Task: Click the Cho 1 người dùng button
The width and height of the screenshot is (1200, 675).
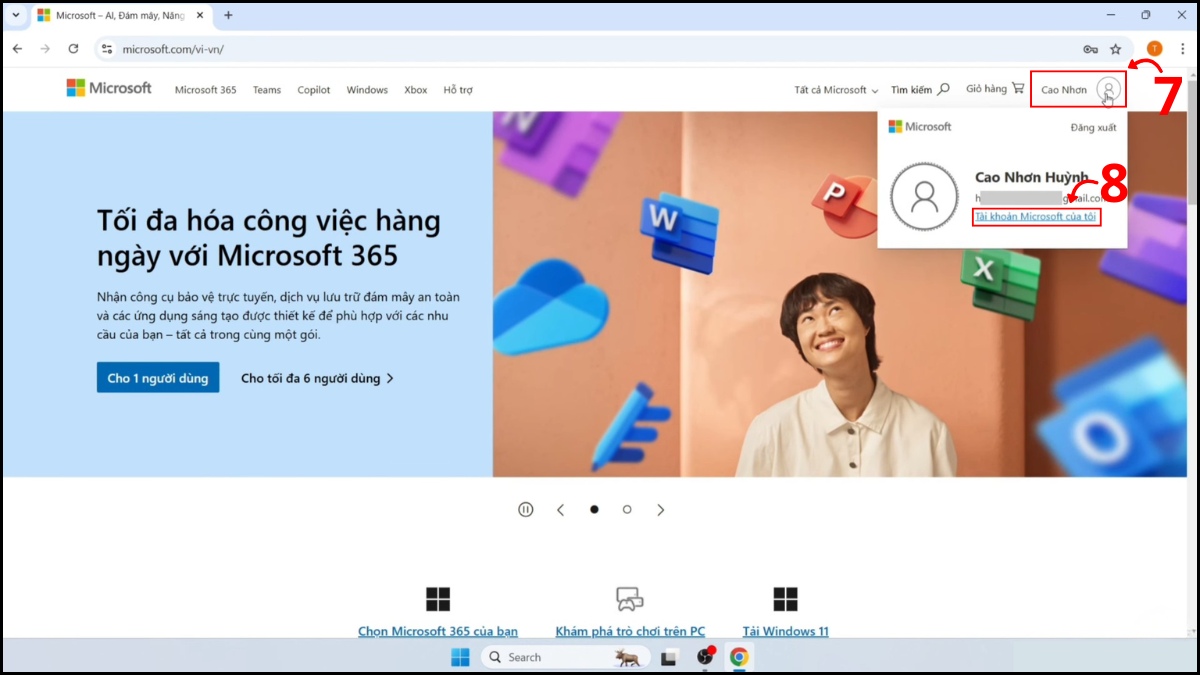Action: coord(157,377)
